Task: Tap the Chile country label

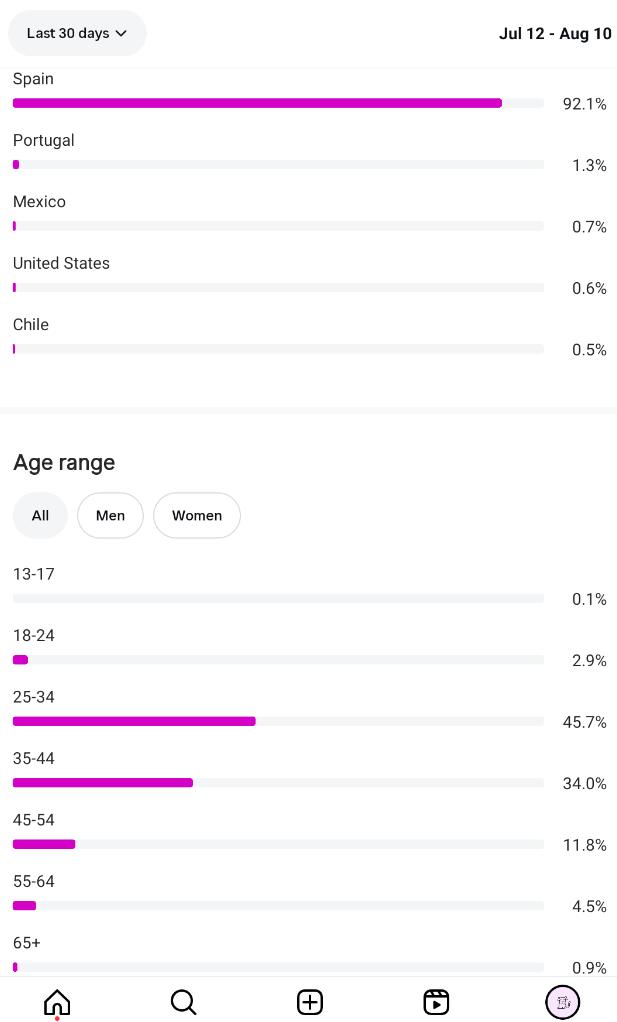Action: pos(31,325)
